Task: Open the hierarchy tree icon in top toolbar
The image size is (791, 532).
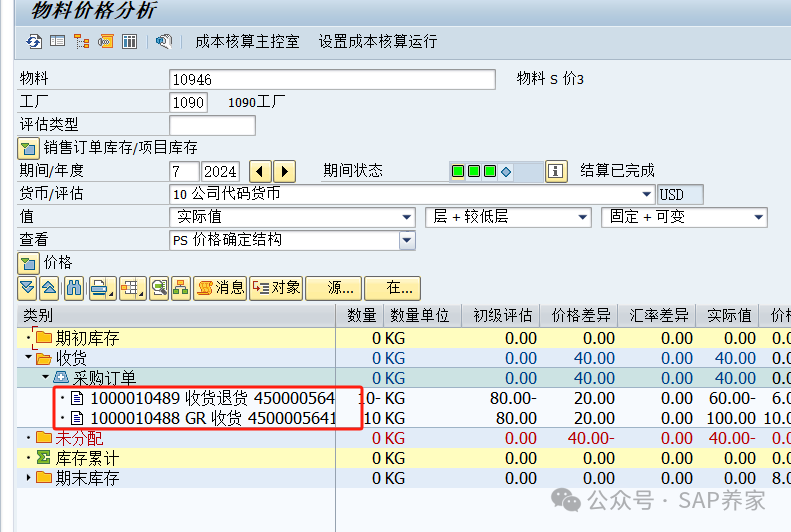Action: point(81,41)
